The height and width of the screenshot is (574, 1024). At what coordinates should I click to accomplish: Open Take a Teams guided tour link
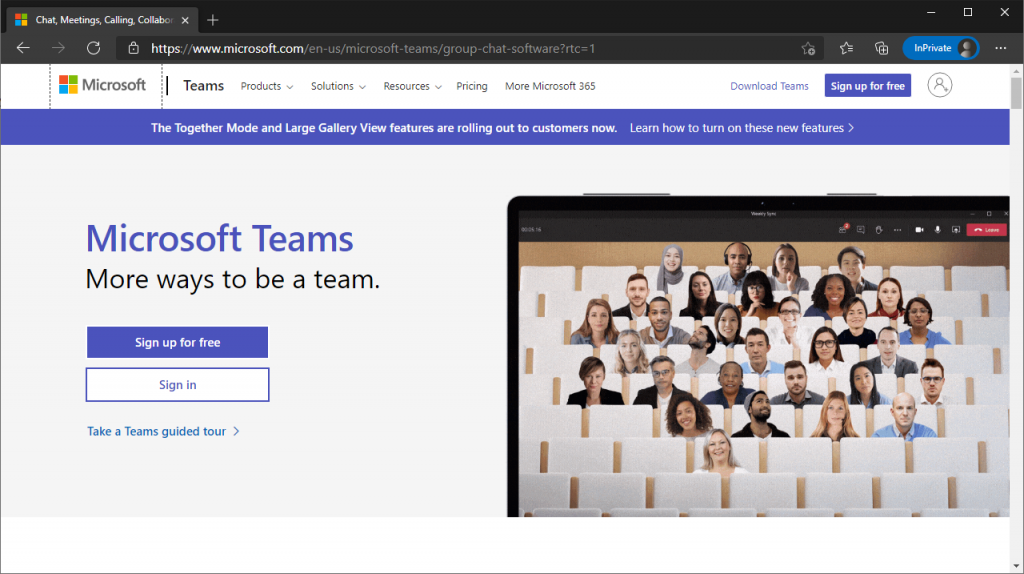(163, 431)
